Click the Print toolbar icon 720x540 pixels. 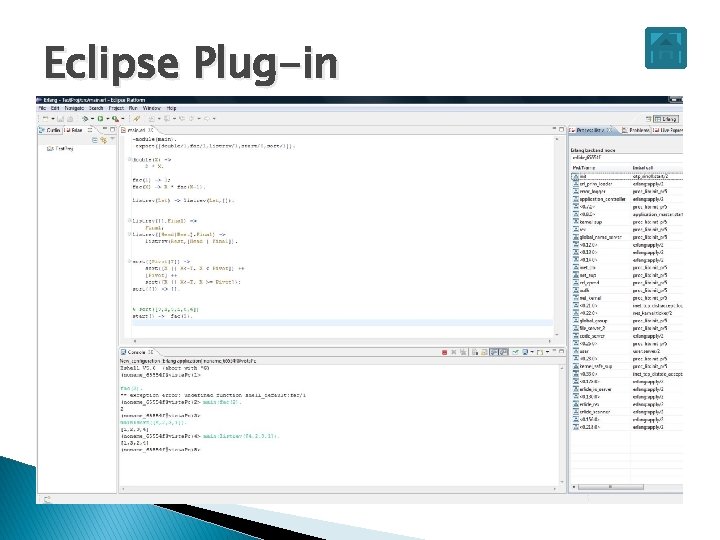coord(70,119)
